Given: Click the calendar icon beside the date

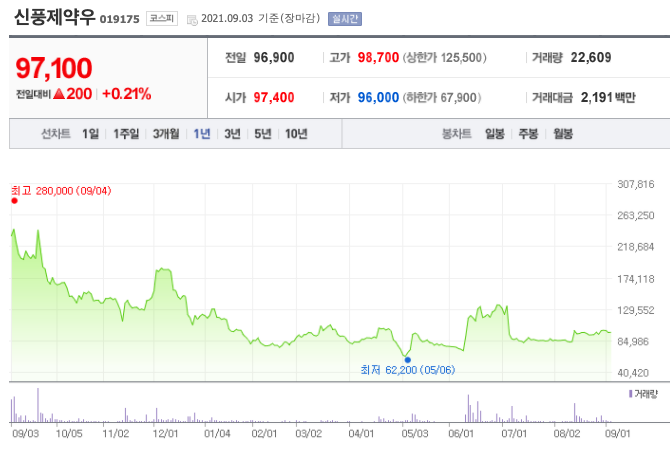Looking at the screenshot, I should coord(192,20).
